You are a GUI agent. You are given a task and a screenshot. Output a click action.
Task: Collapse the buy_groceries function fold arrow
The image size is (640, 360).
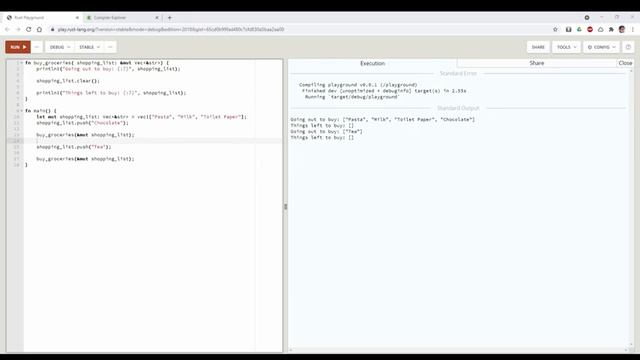pyautogui.click(x=22, y=63)
